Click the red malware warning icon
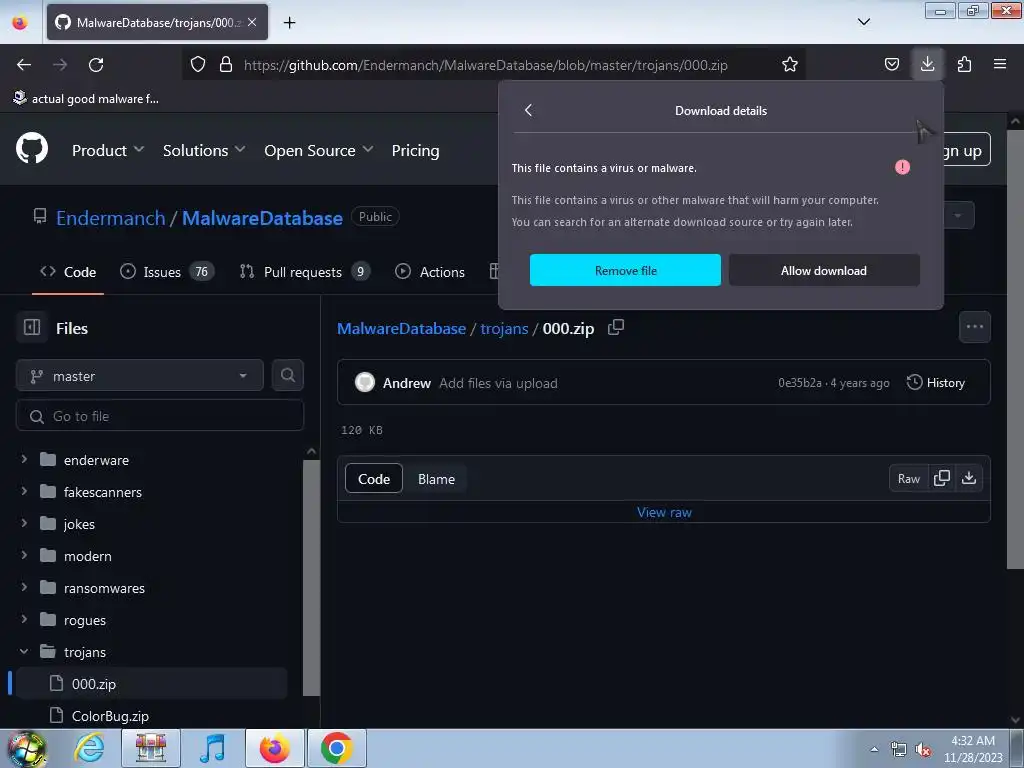Image resolution: width=1024 pixels, height=768 pixels. tap(902, 167)
